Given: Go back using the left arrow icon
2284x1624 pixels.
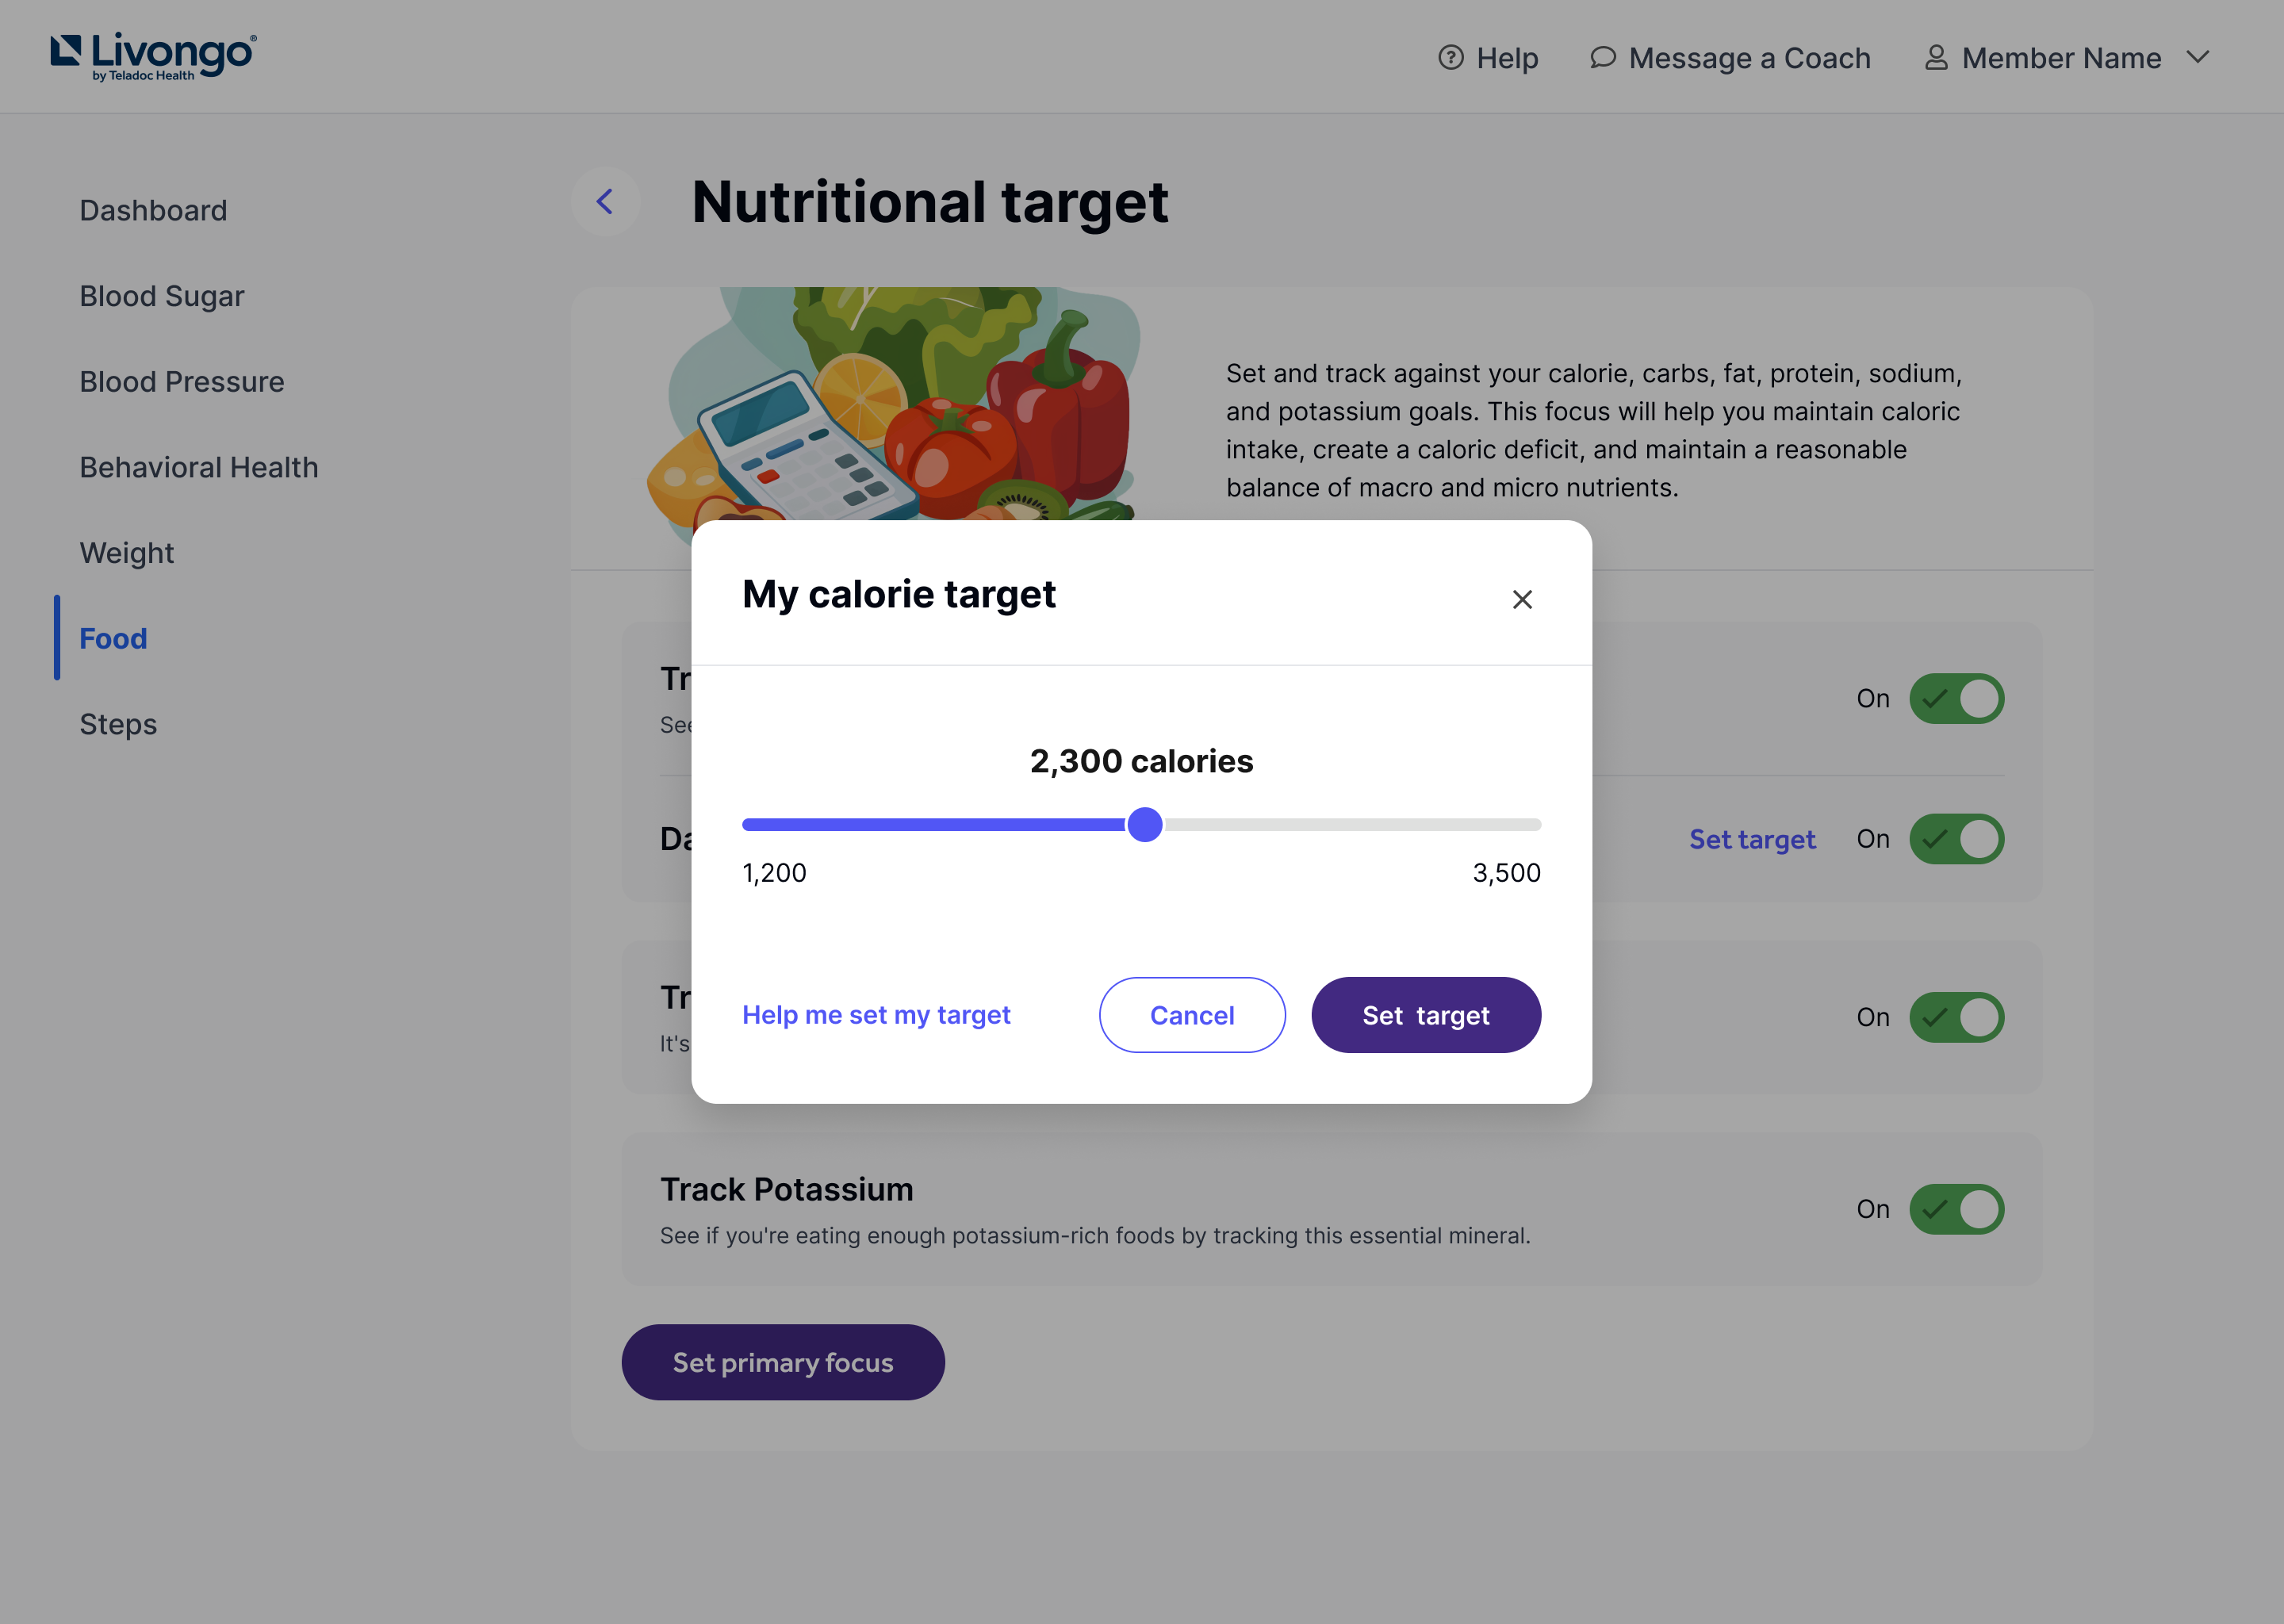Looking at the screenshot, I should (x=606, y=201).
